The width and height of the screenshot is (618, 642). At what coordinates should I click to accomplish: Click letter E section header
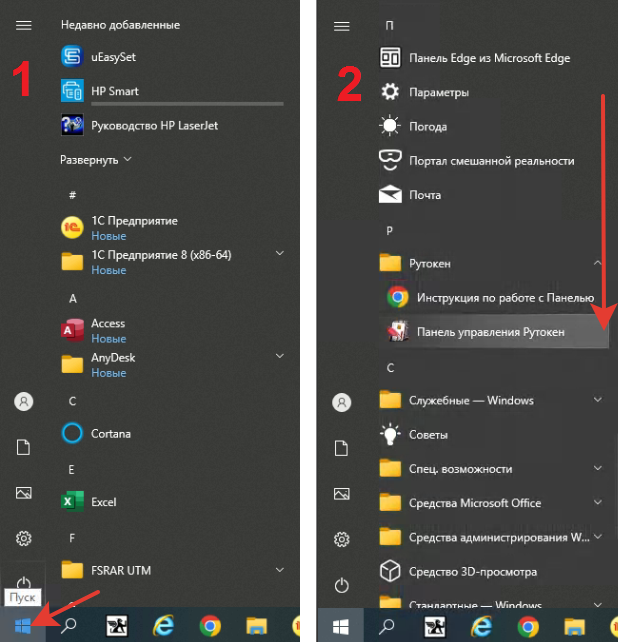pos(72,470)
